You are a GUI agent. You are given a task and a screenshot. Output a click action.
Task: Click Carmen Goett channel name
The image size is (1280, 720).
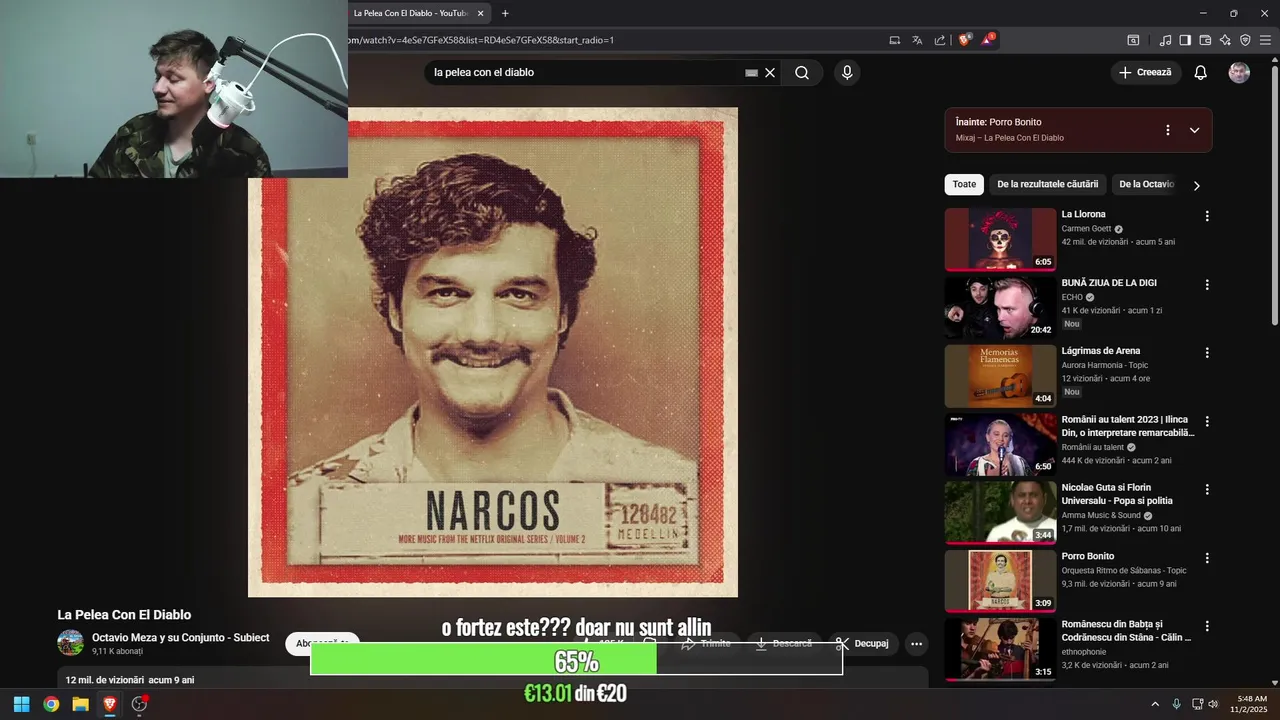point(1086,229)
